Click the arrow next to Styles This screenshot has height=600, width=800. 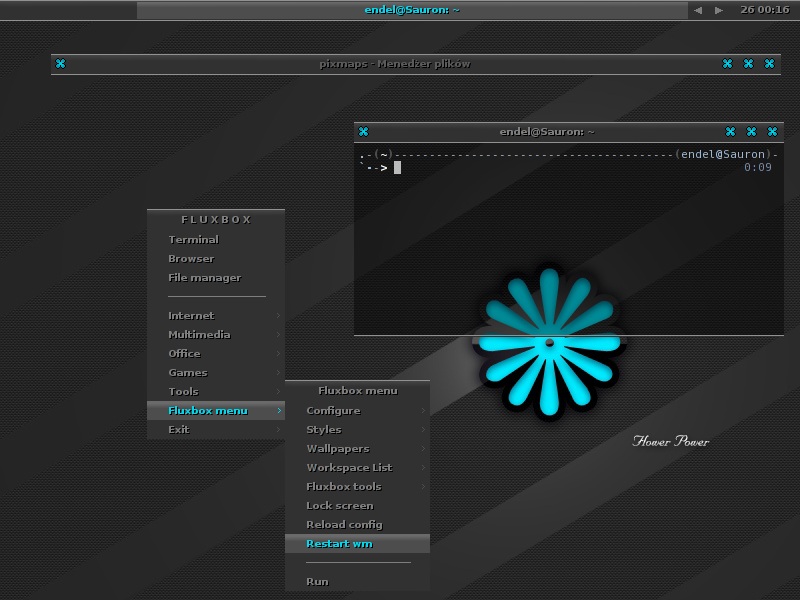(423, 430)
